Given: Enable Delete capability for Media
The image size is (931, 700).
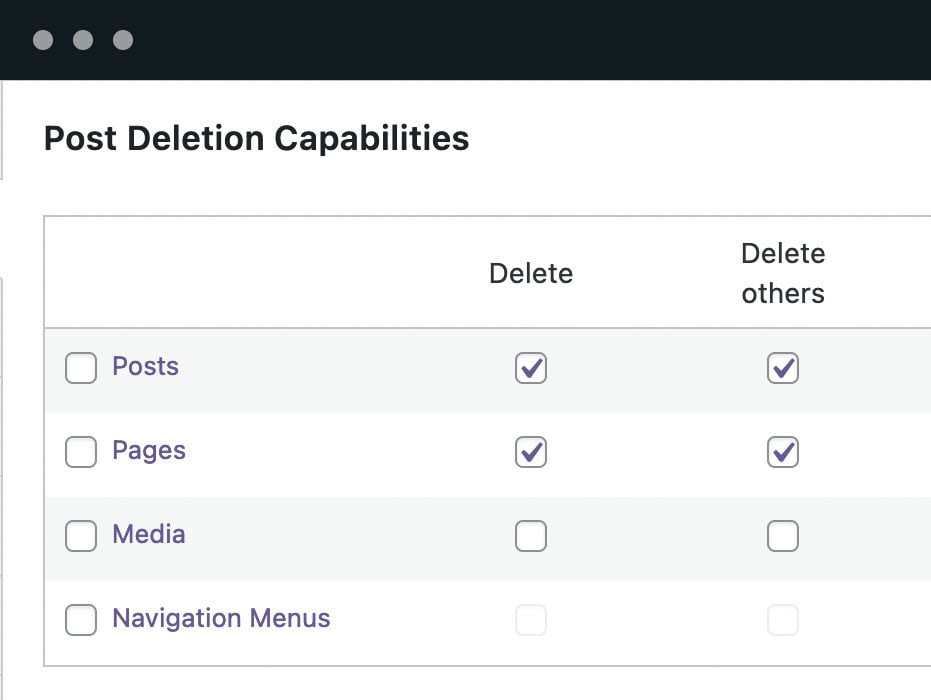Looking at the screenshot, I should coord(531,536).
